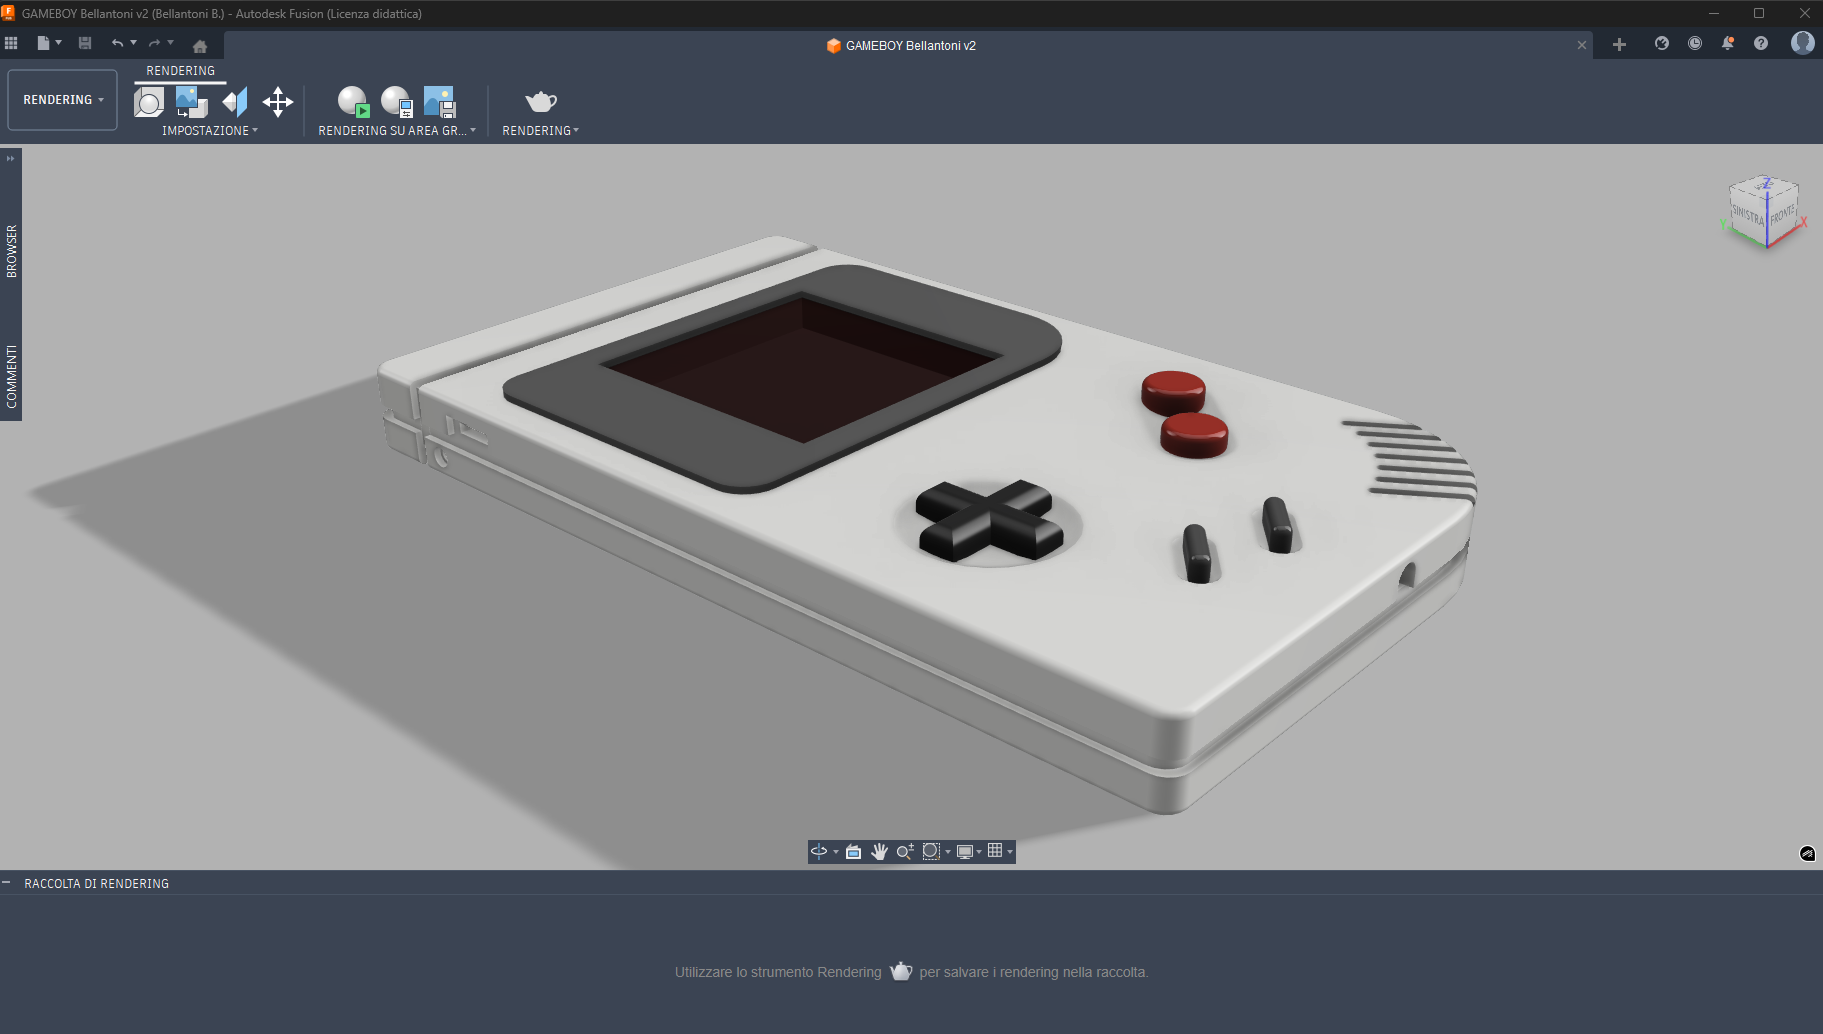Expand the Impostazione panel dropdown

(x=253, y=131)
